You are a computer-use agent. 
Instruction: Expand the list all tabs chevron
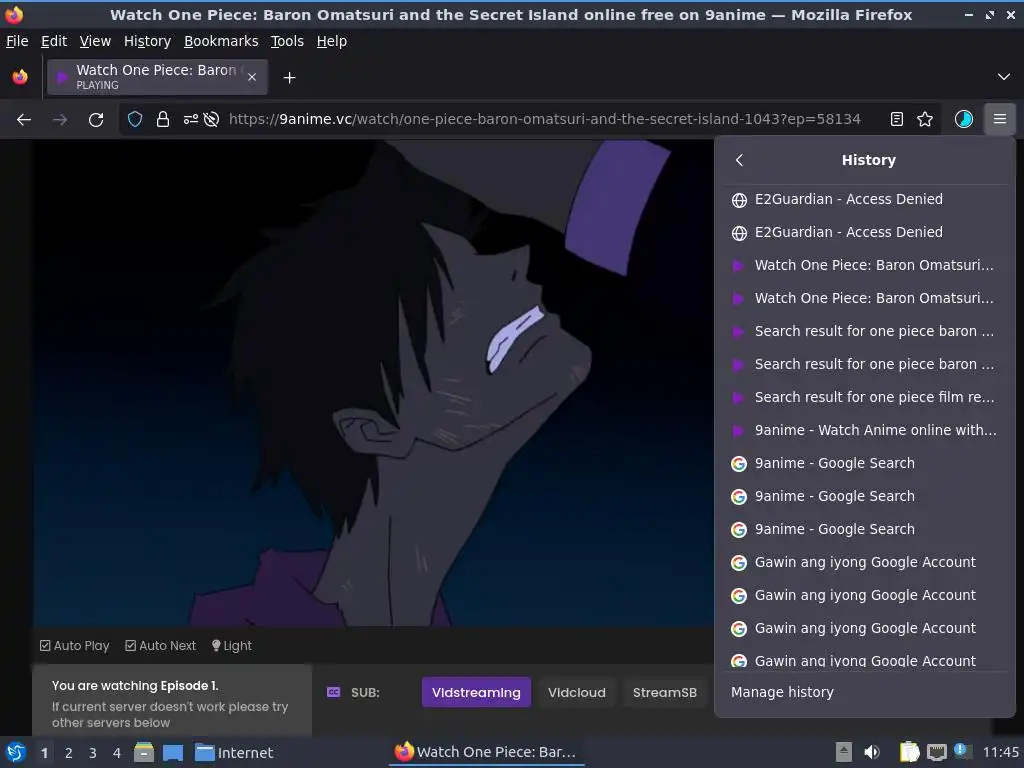coord(1004,77)
